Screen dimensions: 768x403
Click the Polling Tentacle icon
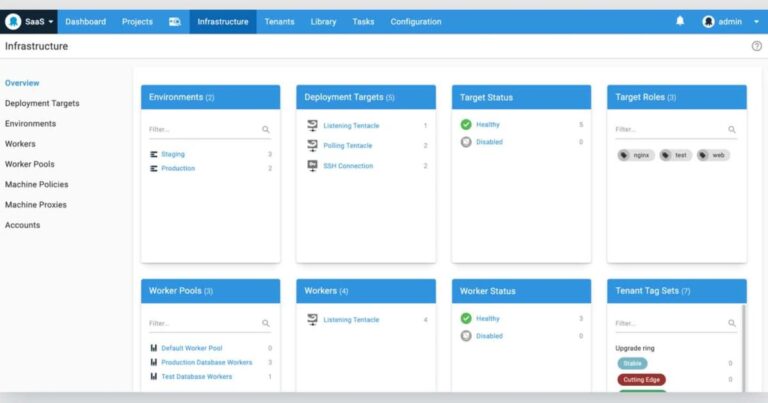(312, 145)
